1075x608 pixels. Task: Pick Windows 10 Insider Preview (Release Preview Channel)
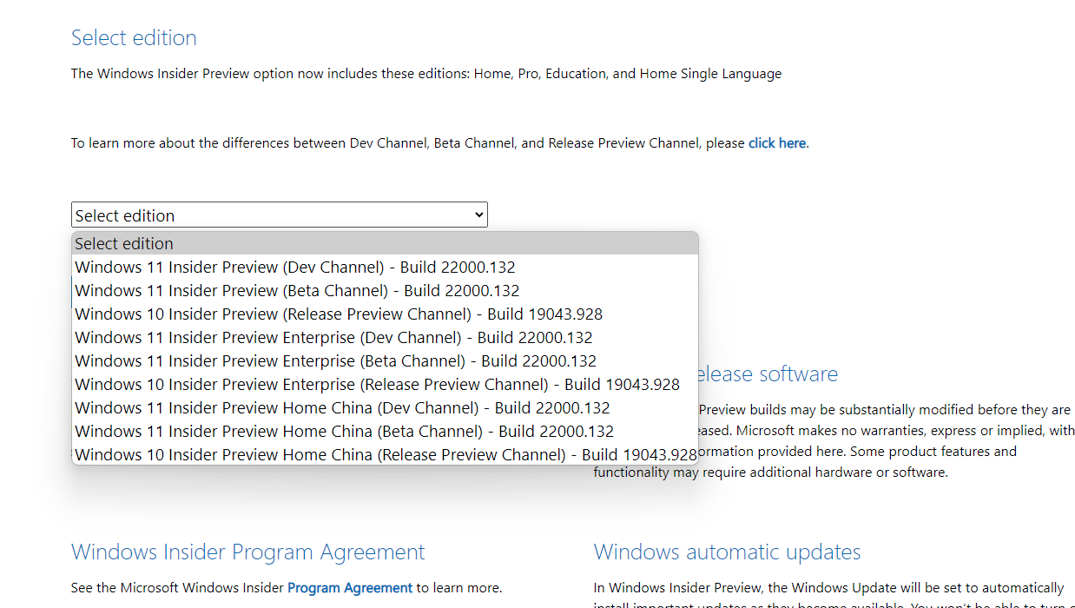pyautogui.click(x=385, y=314)
